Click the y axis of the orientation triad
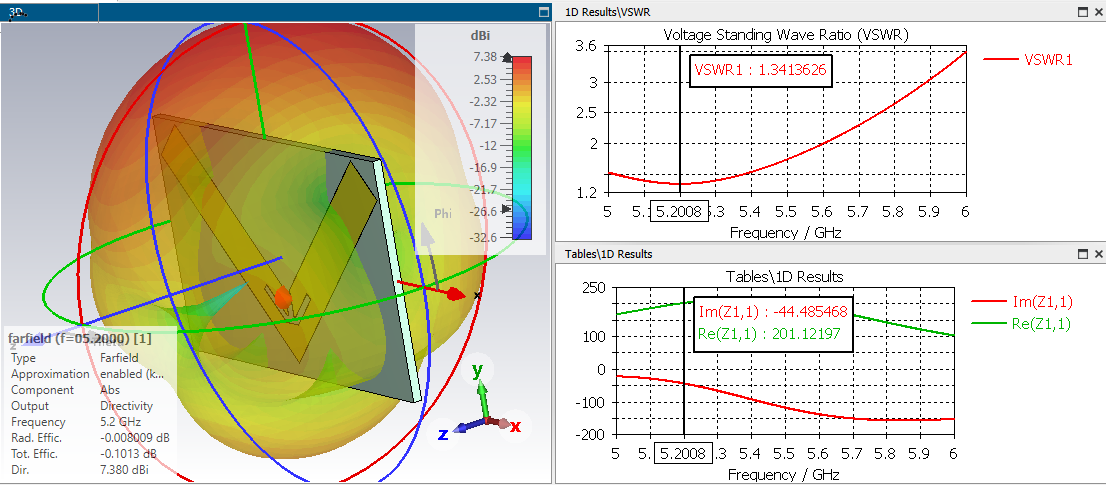Image resolution: width=1106 pixels, height=485 pixels. pyautogui.click(x=479, y=388)
